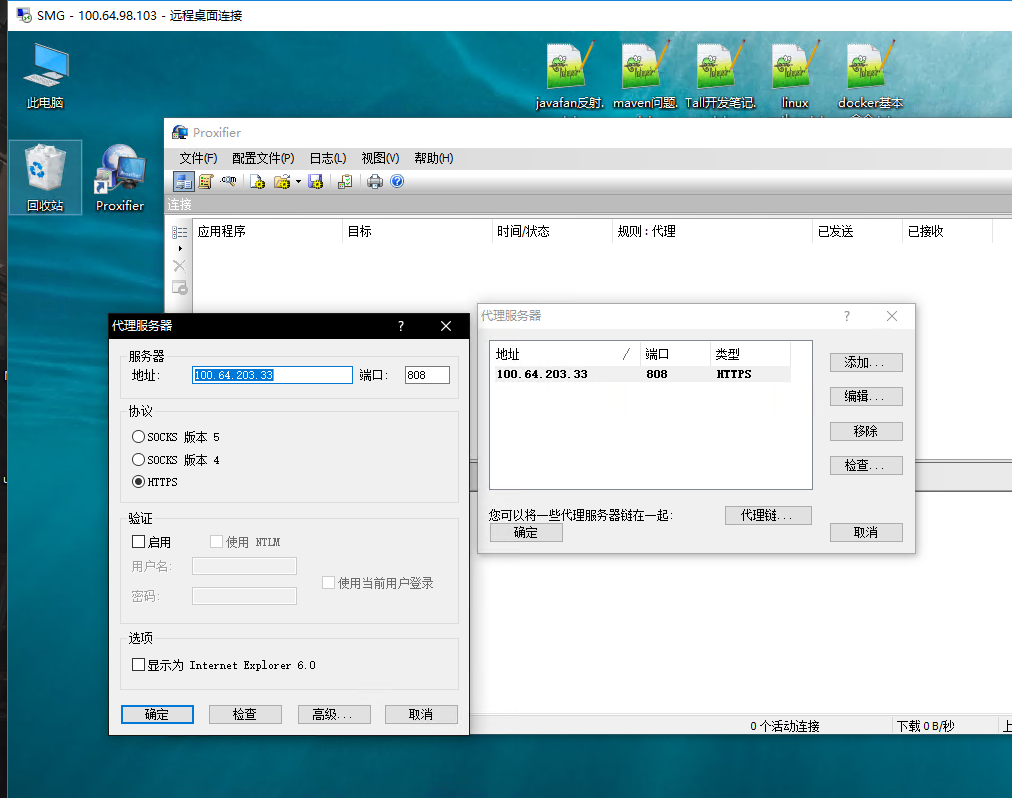The image size is (1012, 798).
Task: Open Proxification Rules scroll icon
Action: [x=206, y=181]
